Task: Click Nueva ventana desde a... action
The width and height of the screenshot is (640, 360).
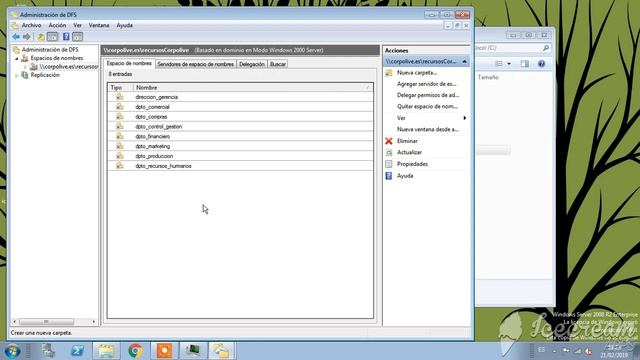Action: click(x=428, y=129)
